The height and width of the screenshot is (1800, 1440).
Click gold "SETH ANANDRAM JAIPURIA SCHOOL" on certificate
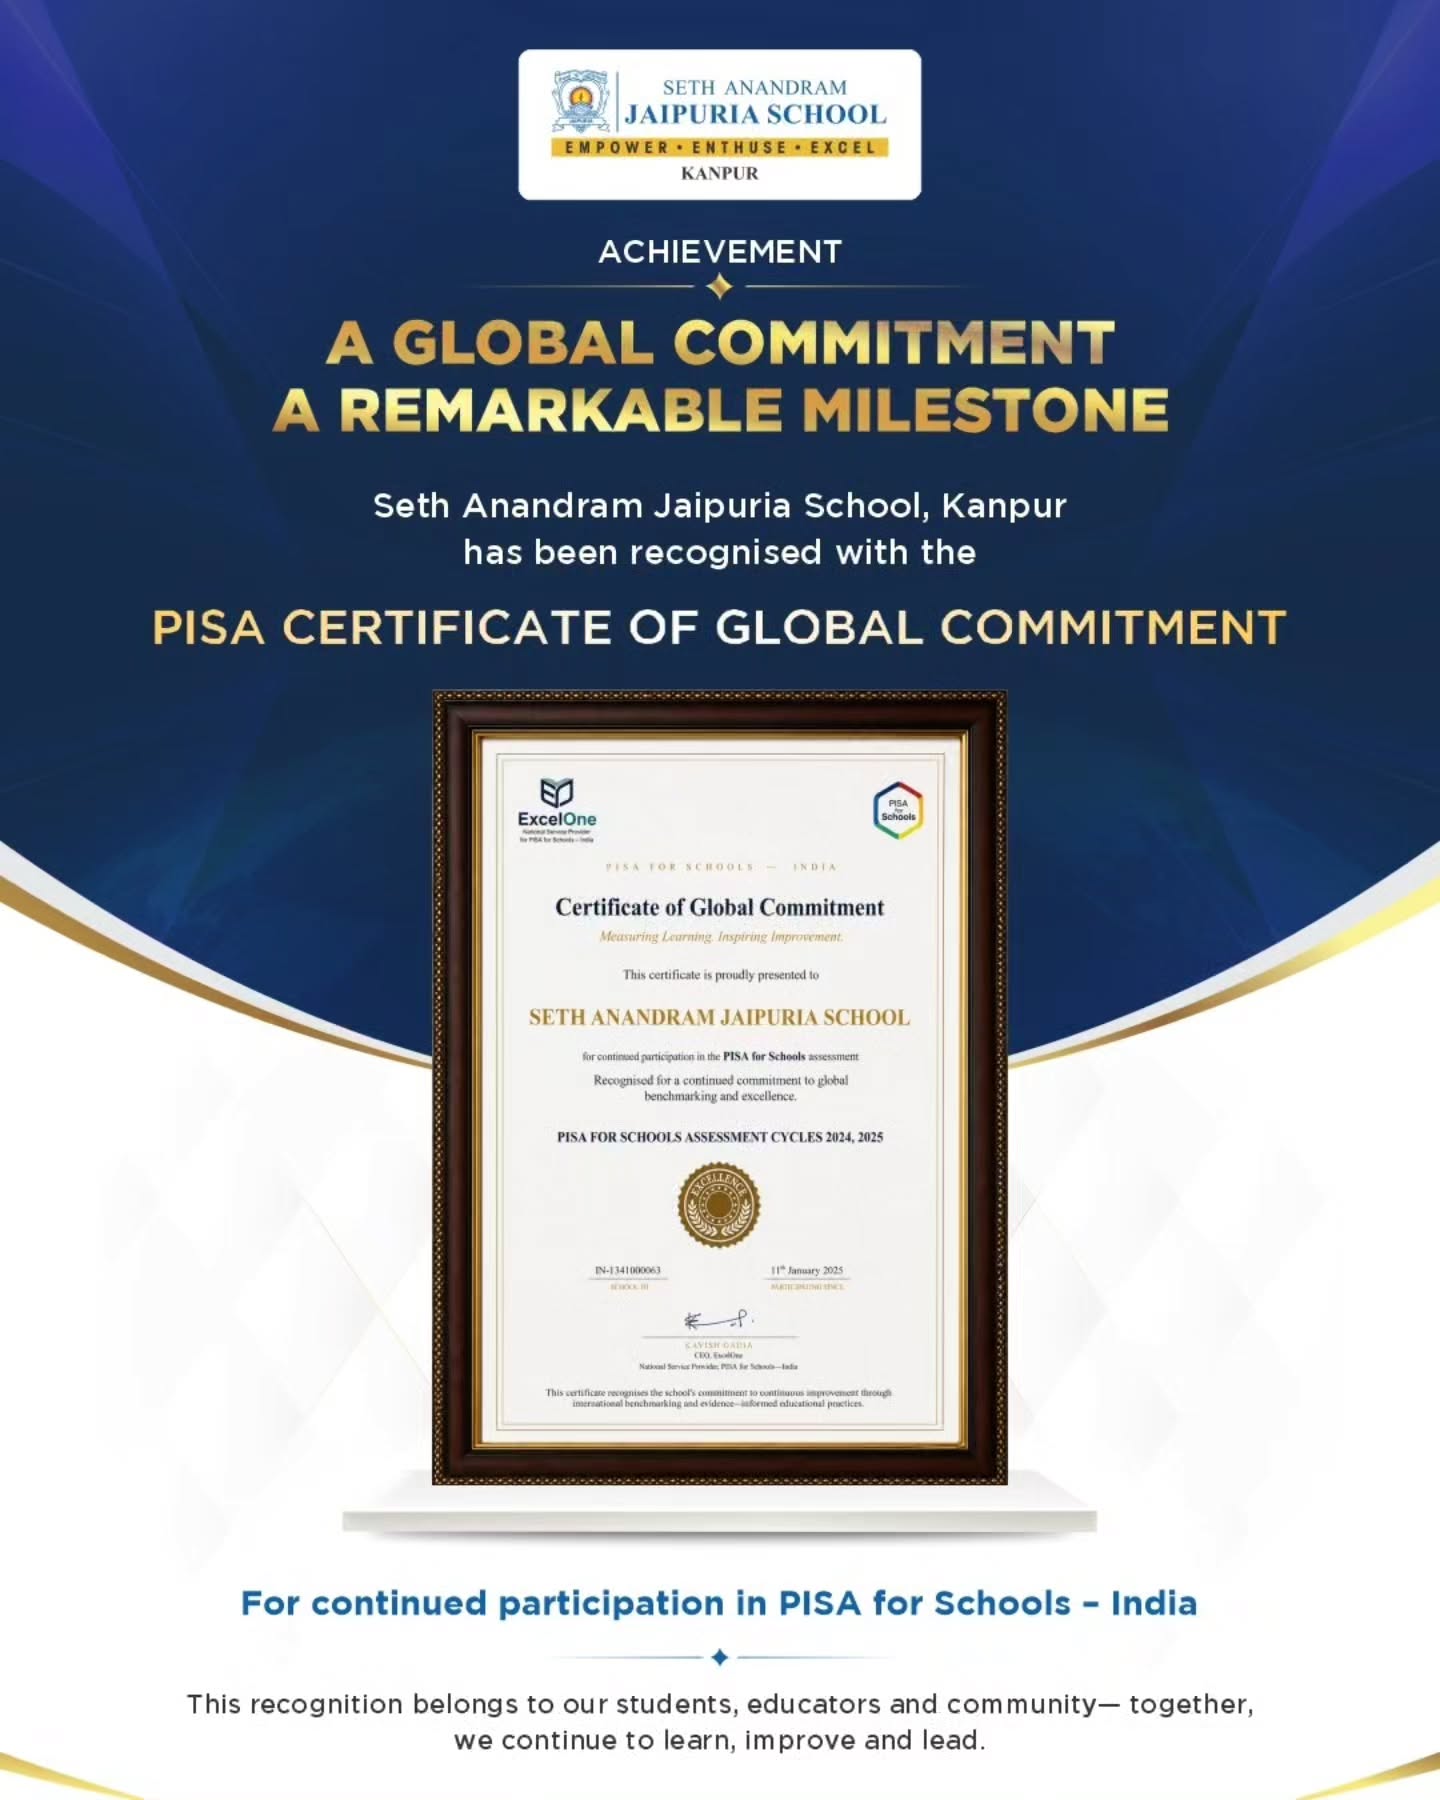tap(720, 1018)
